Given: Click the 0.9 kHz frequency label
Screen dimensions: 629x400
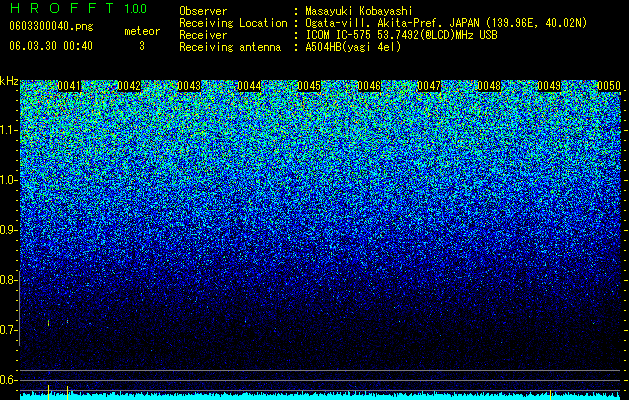Looking at the screenshot, I should (x=9, y=230).
